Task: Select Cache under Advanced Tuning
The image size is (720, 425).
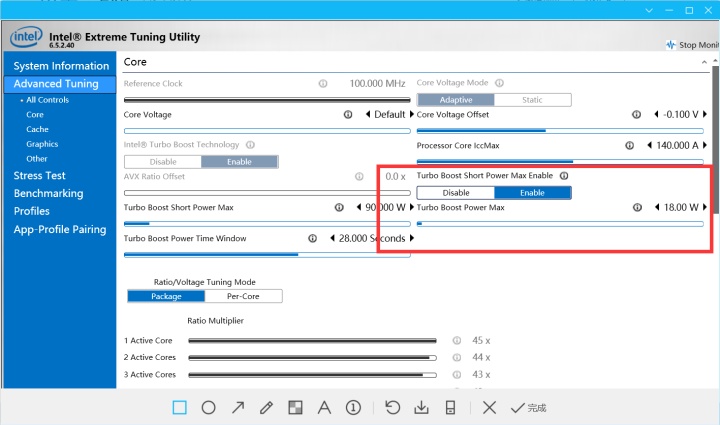Action: 37,129
